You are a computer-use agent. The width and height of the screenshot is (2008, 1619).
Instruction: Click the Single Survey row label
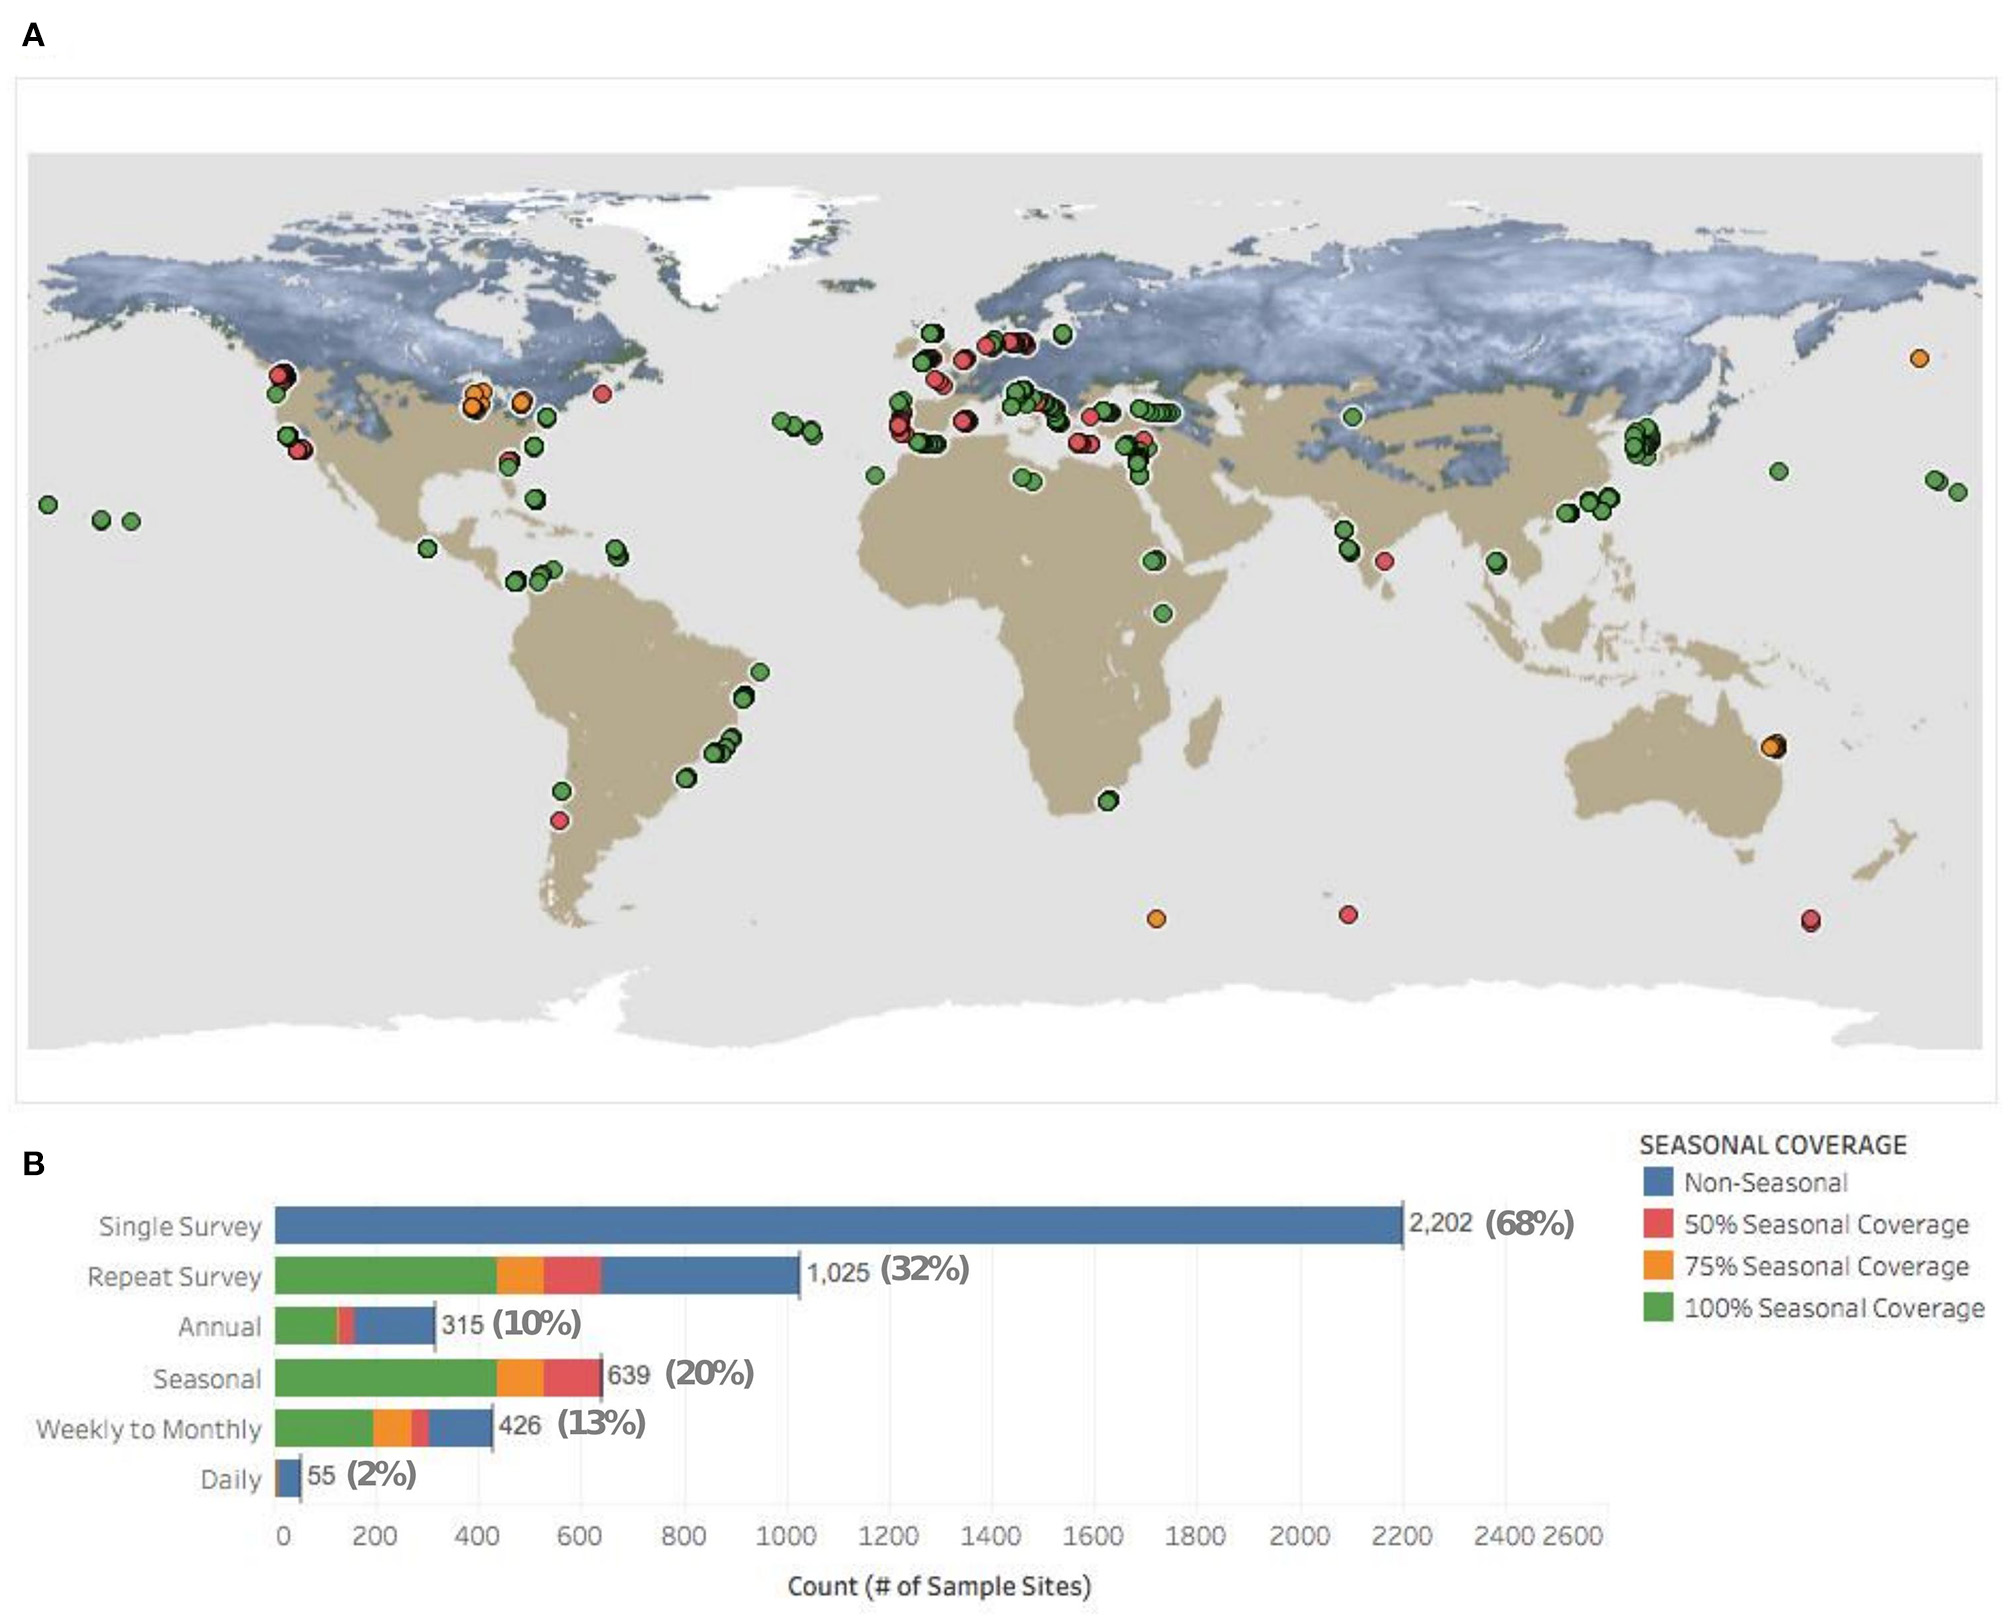tap(180, 1227)
